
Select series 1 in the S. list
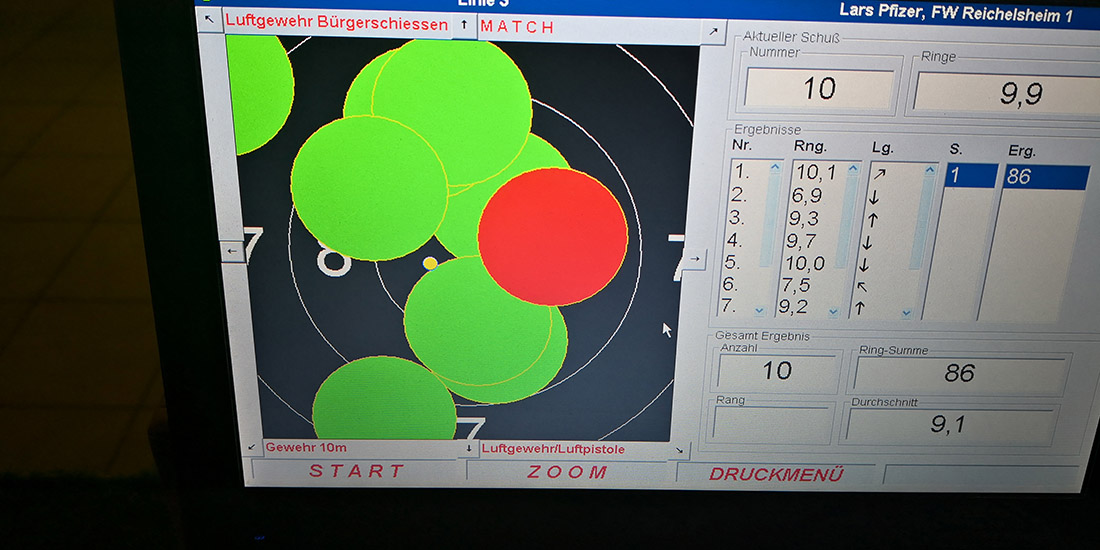click(x=970, y=177)
